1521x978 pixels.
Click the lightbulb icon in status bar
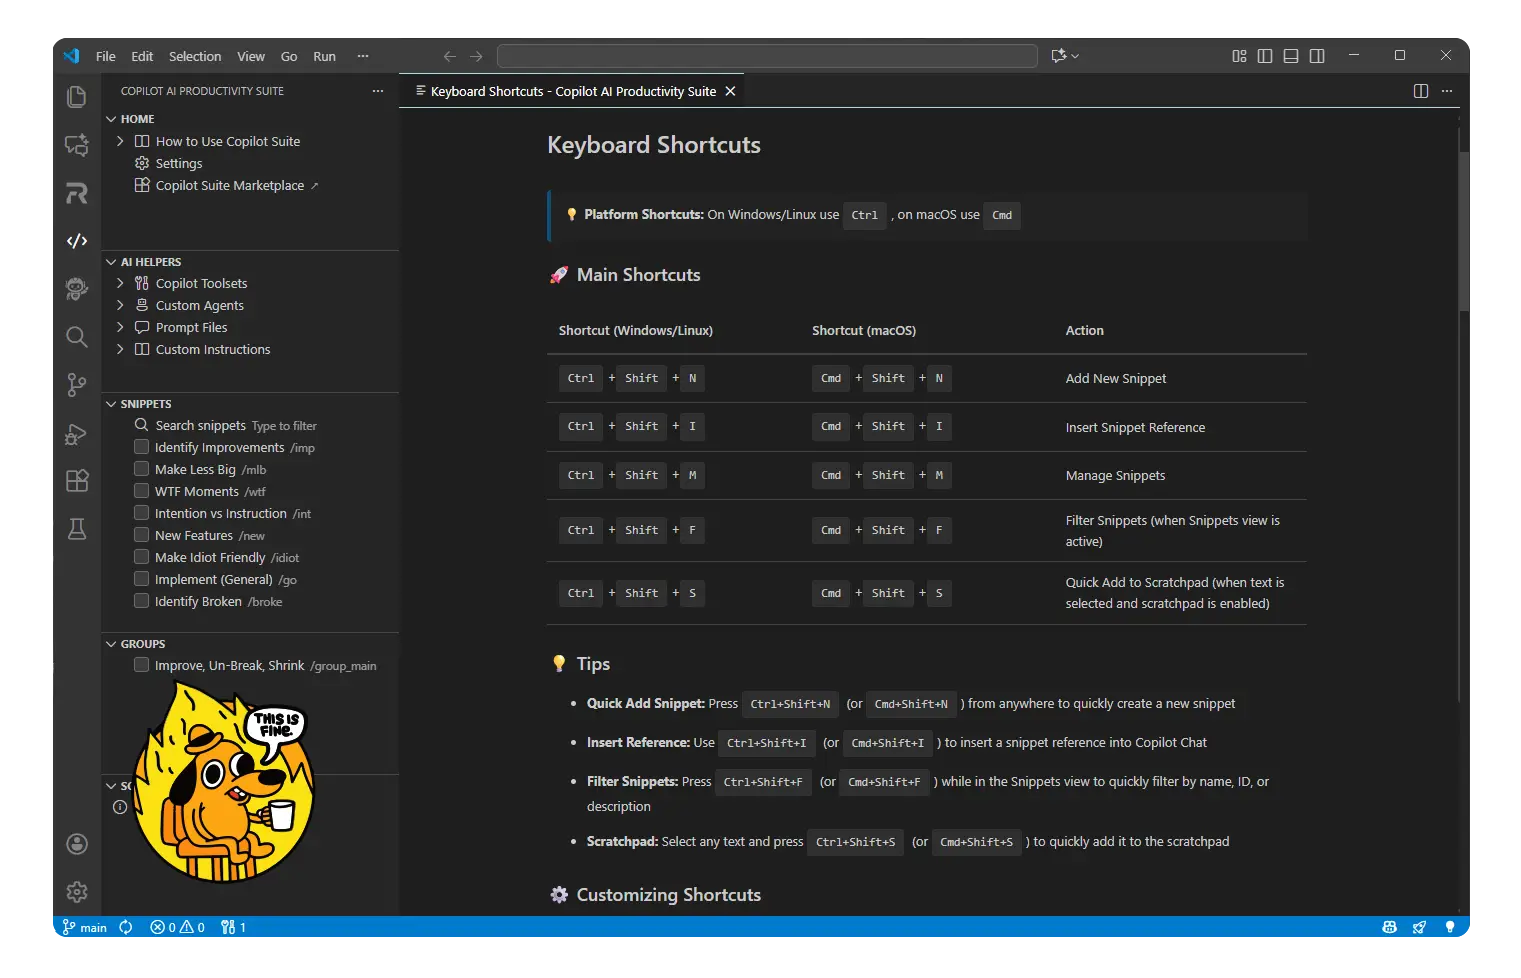point(1450,927)
